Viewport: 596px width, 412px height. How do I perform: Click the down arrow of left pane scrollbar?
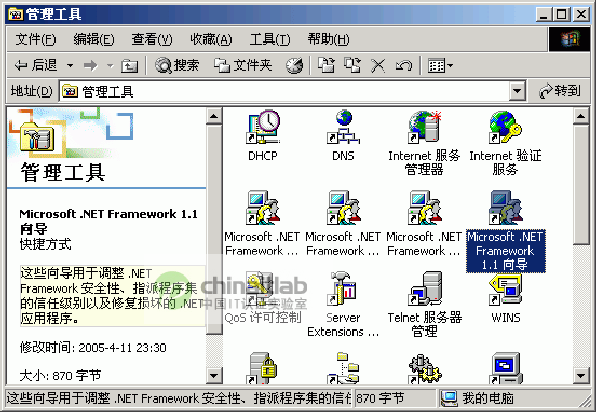click(214, 376)
